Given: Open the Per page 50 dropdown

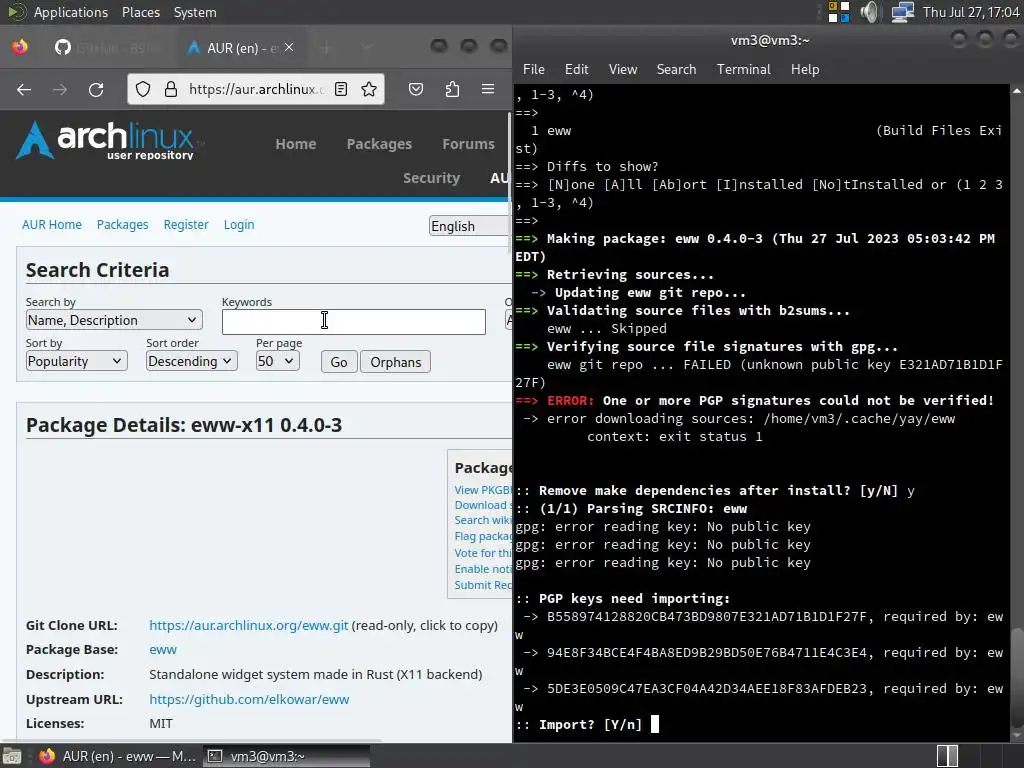Looking at the screenshot, I should (278, 361).
